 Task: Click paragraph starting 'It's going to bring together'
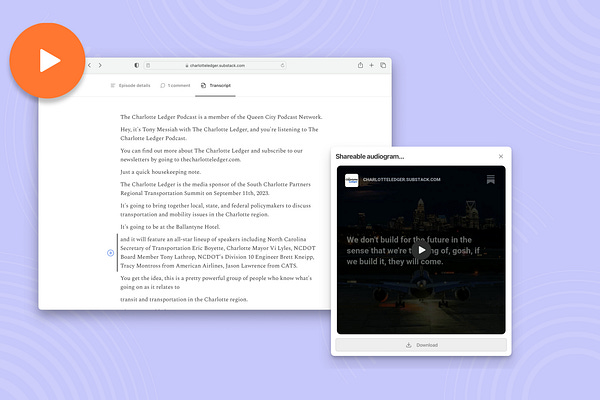coord(215,210)
